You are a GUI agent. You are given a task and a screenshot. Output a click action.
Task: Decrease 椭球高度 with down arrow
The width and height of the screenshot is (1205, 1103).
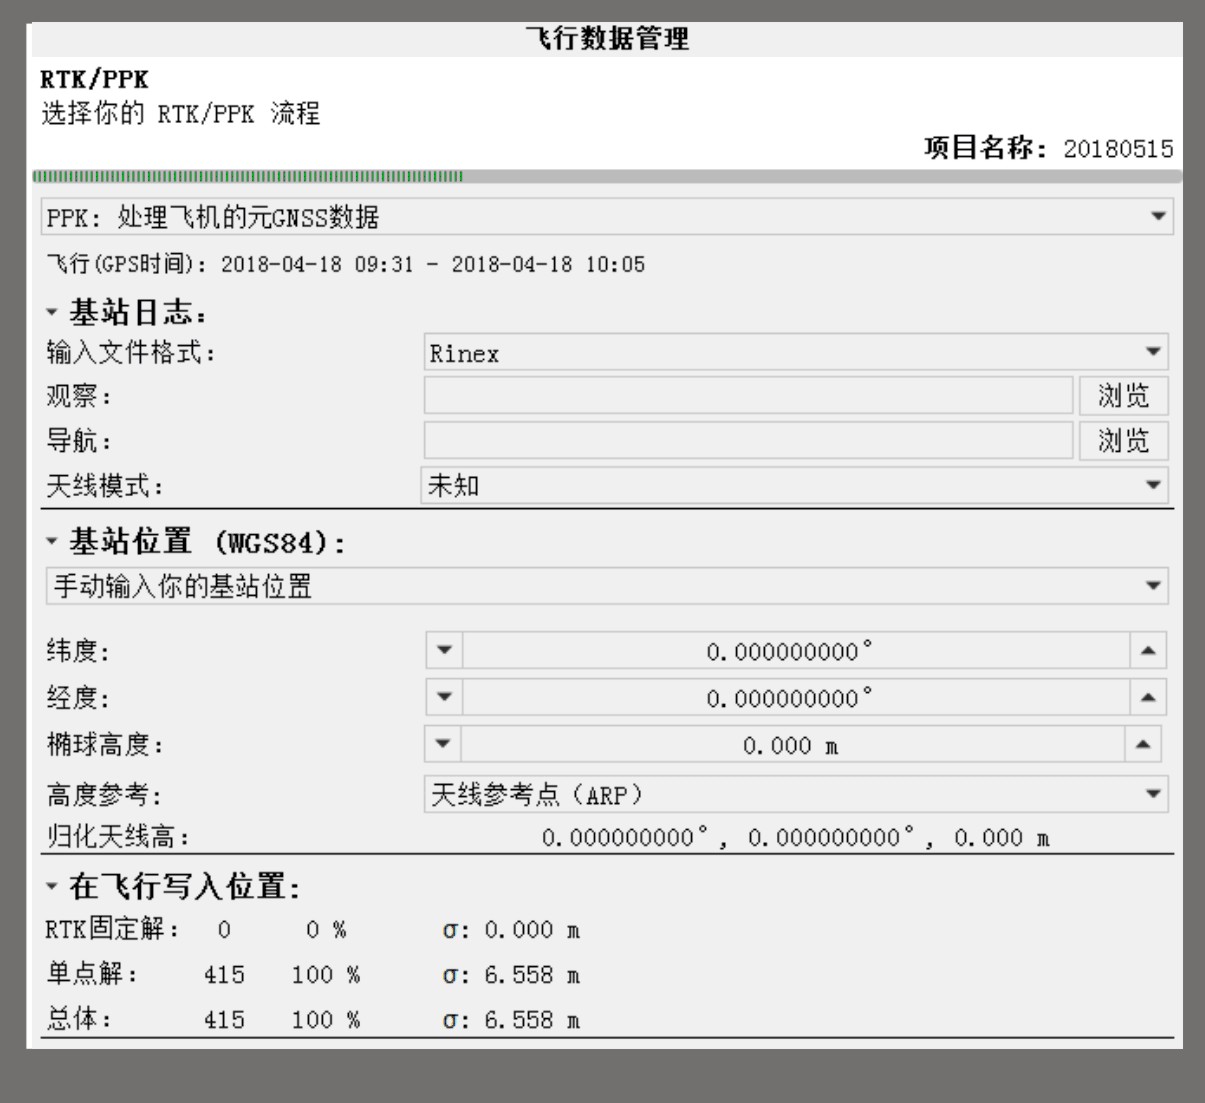(x=442, y=745)
